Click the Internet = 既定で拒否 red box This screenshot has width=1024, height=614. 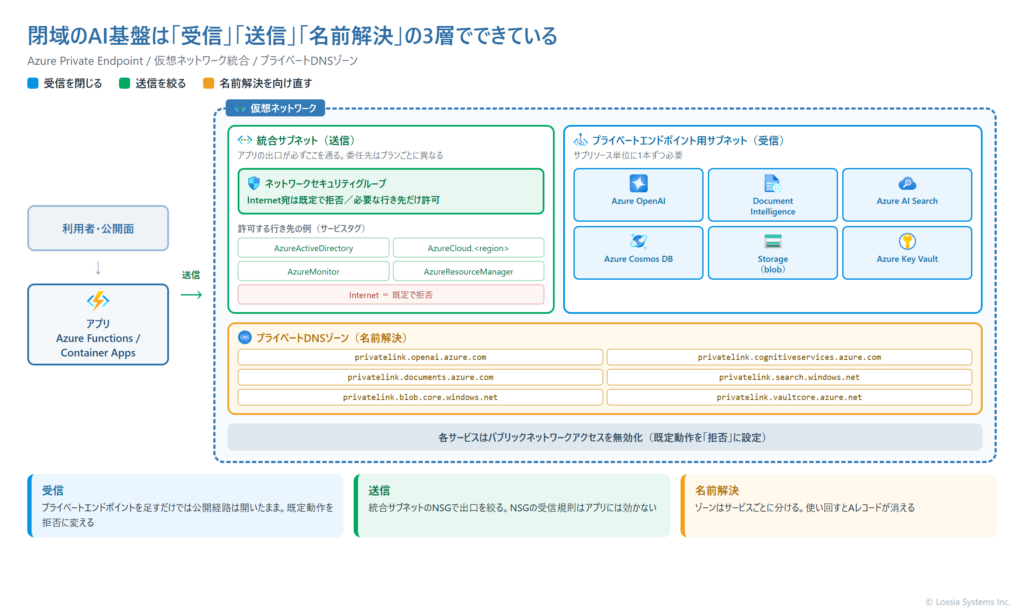pos(391,295)
